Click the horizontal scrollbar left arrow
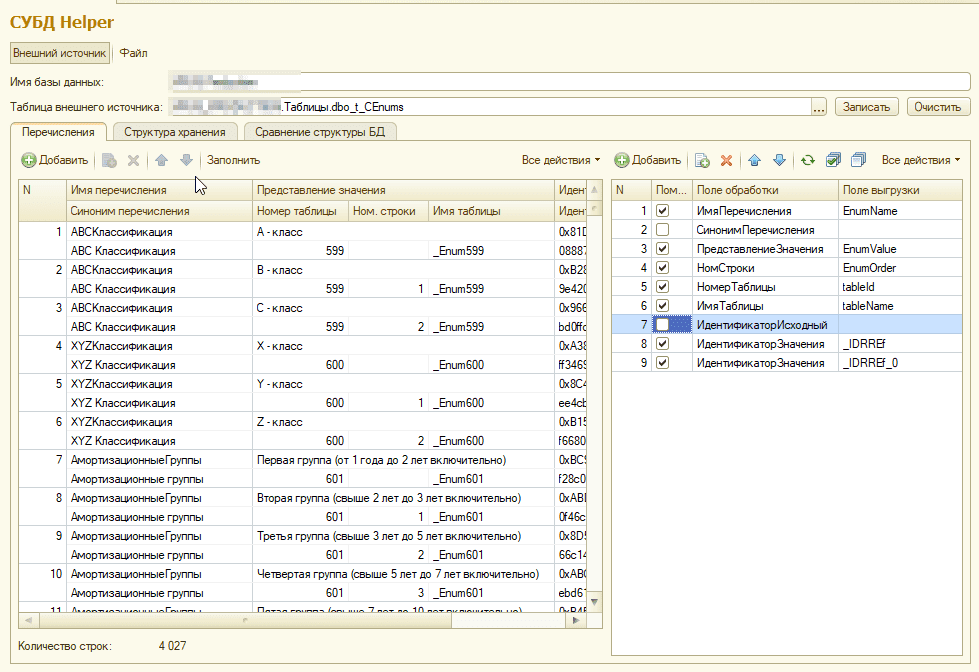Viewport: 979px width, 672px height. (28, 621)
